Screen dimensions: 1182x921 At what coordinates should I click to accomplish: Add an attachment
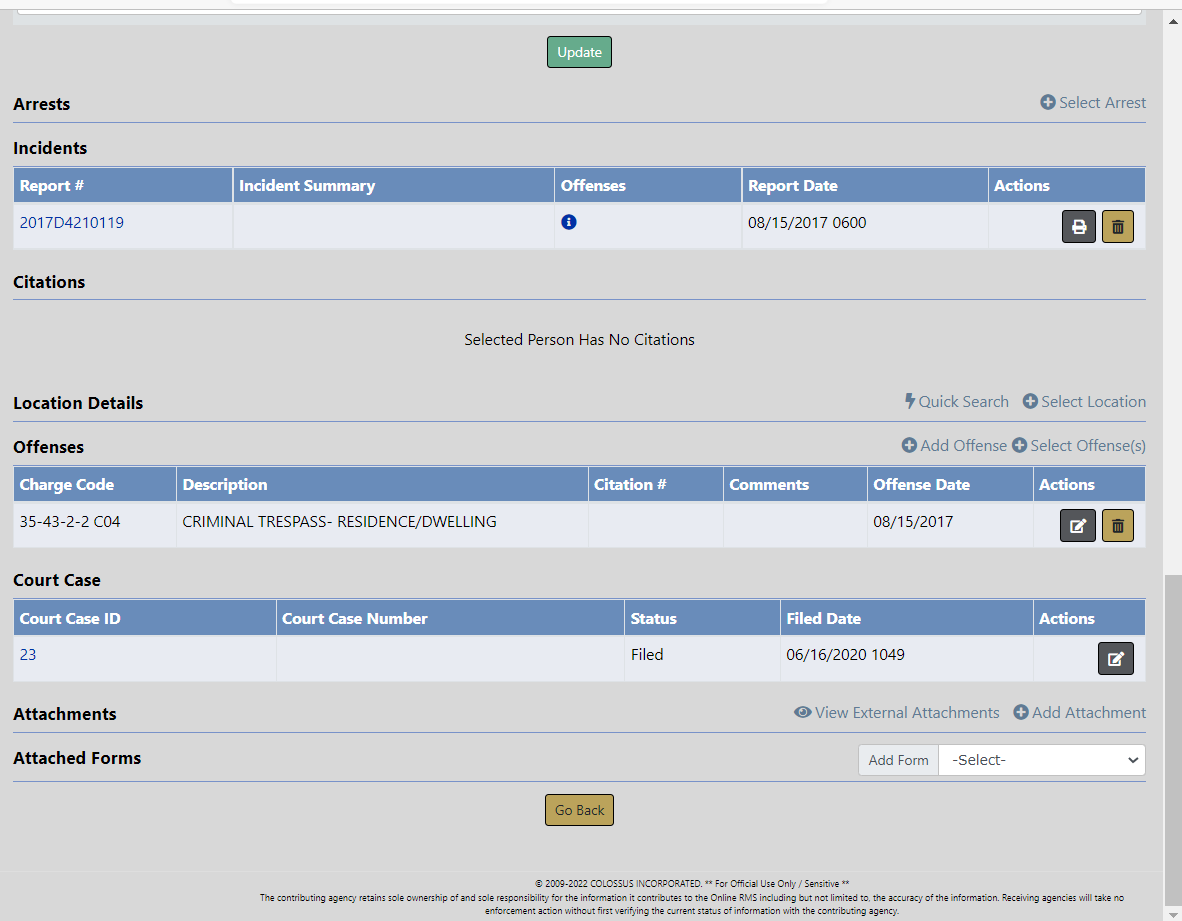tap(1080, 713)
